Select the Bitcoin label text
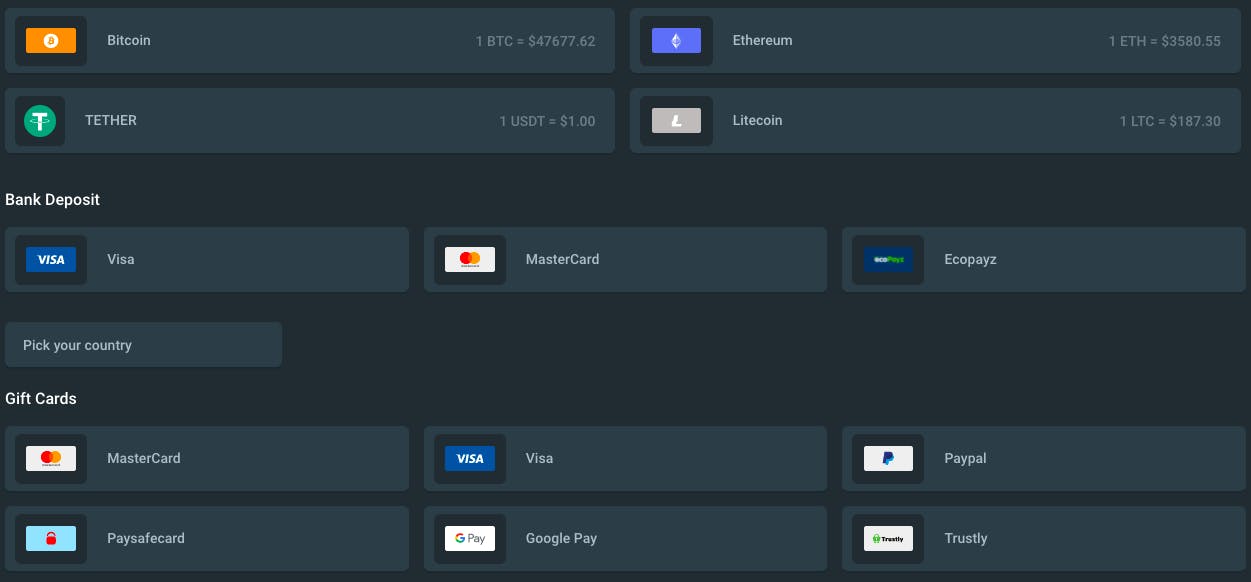This screenshot has height=582, width=1251. (x=129, y=41)
